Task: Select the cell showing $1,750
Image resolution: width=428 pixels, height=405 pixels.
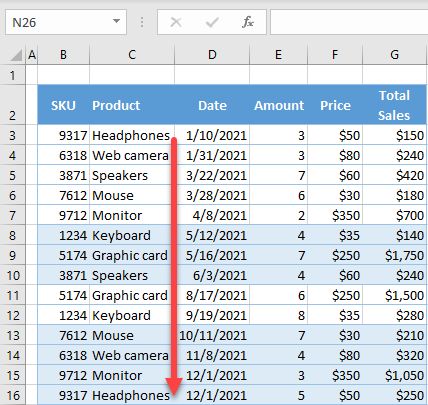Action: point(394,255)
